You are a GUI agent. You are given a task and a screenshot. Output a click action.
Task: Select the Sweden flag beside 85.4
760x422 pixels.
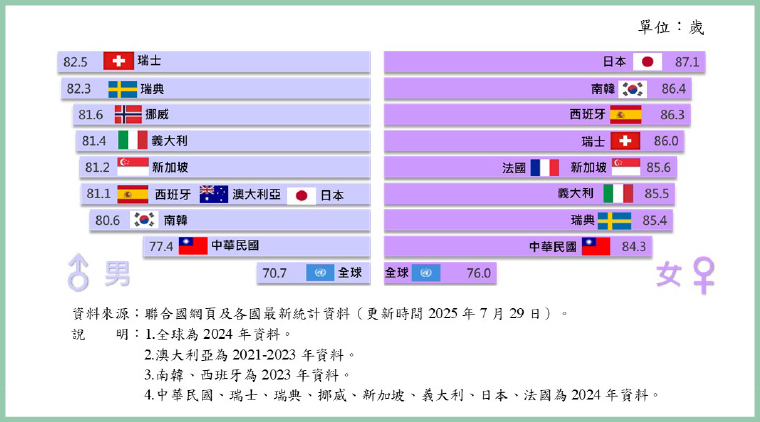point(614,220)
